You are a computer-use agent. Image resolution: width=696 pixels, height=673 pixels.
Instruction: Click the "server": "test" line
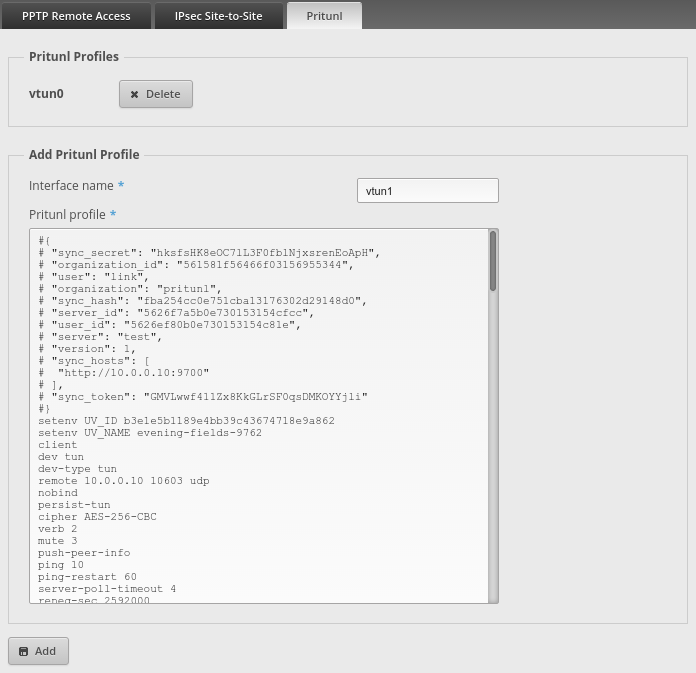100,336
